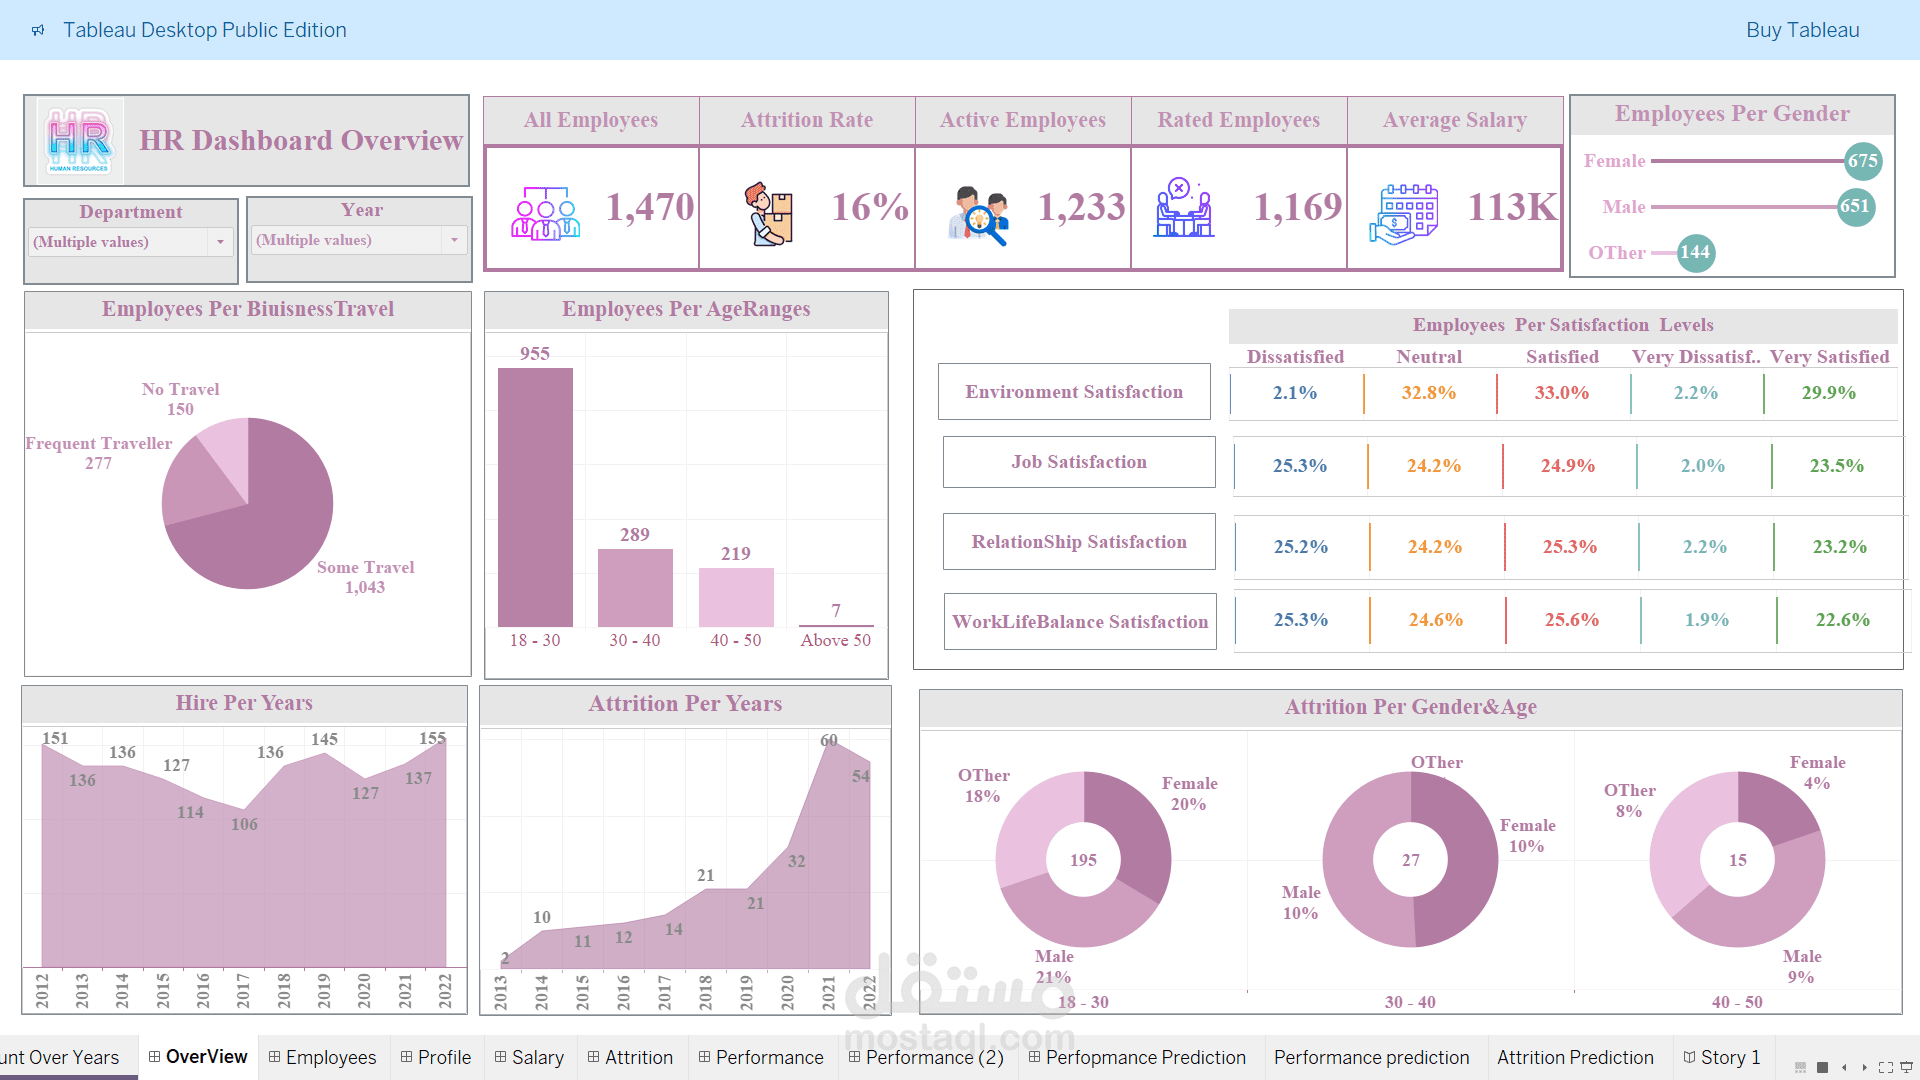The width and height of the screenshot is (1920, 1080).
Task: Click the 15 donut chart center
Action: [1738, 860]
